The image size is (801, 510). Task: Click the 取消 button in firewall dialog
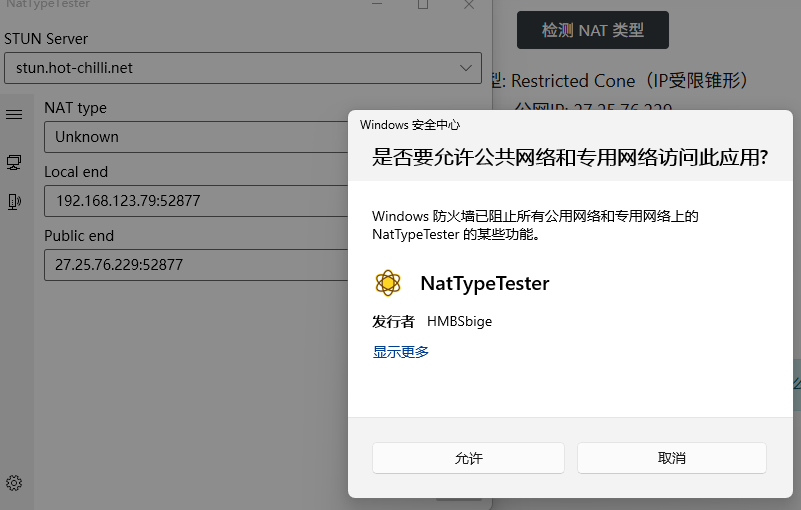[672, 458]
